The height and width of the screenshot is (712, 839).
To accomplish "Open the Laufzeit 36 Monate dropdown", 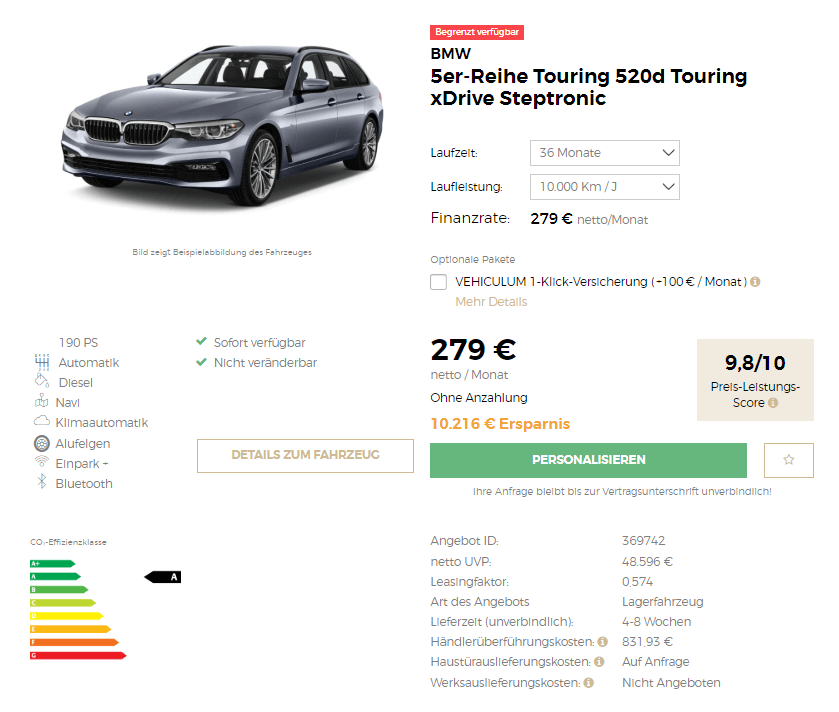I will coord(605,153).
